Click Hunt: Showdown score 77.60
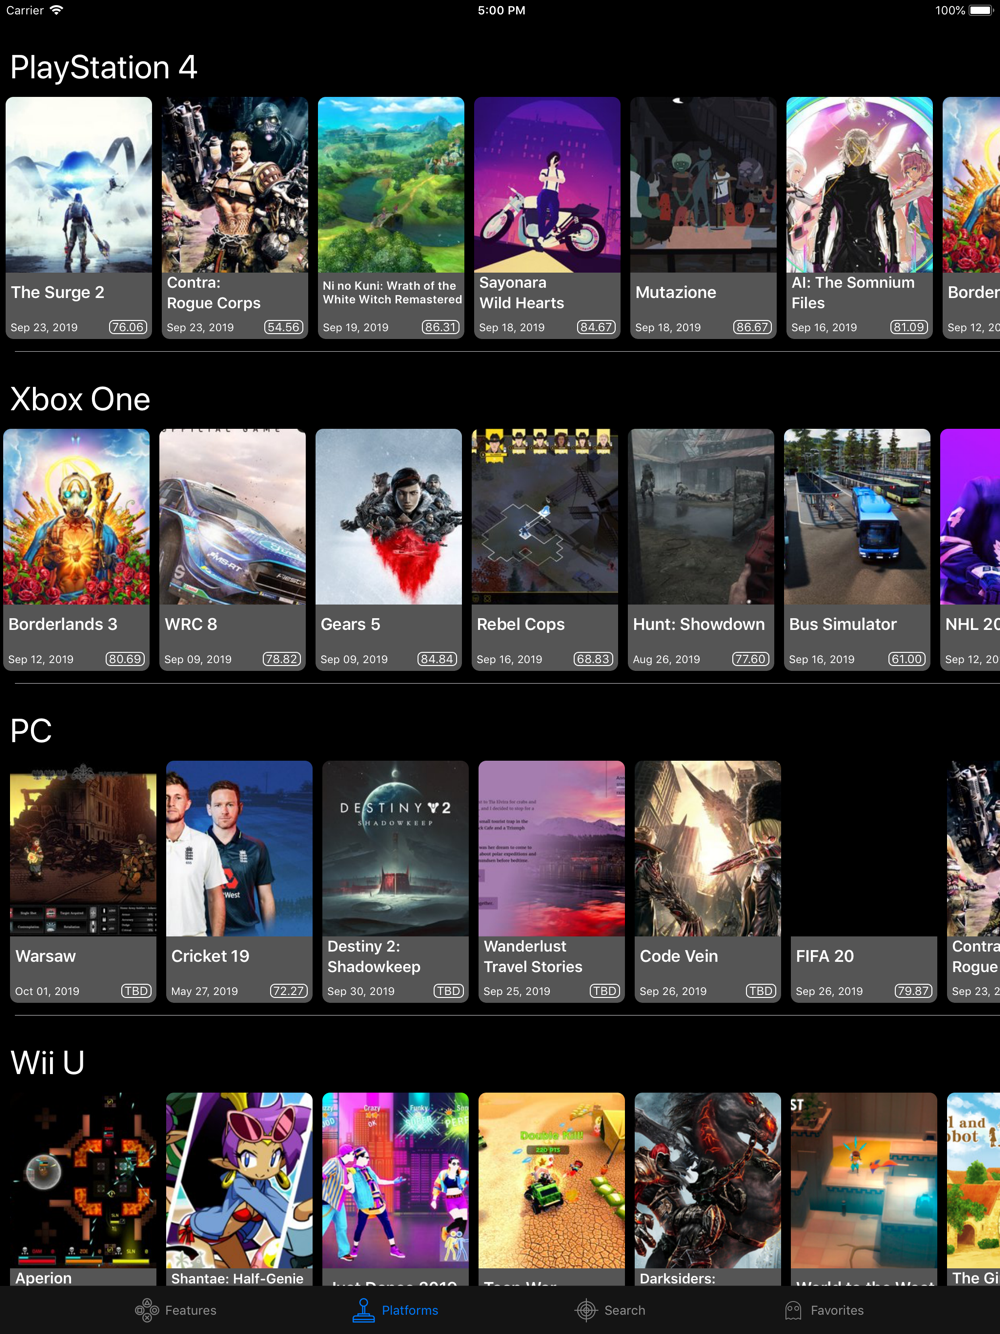Viewport: 1000px width, 1334px height. tap(750, 659)
